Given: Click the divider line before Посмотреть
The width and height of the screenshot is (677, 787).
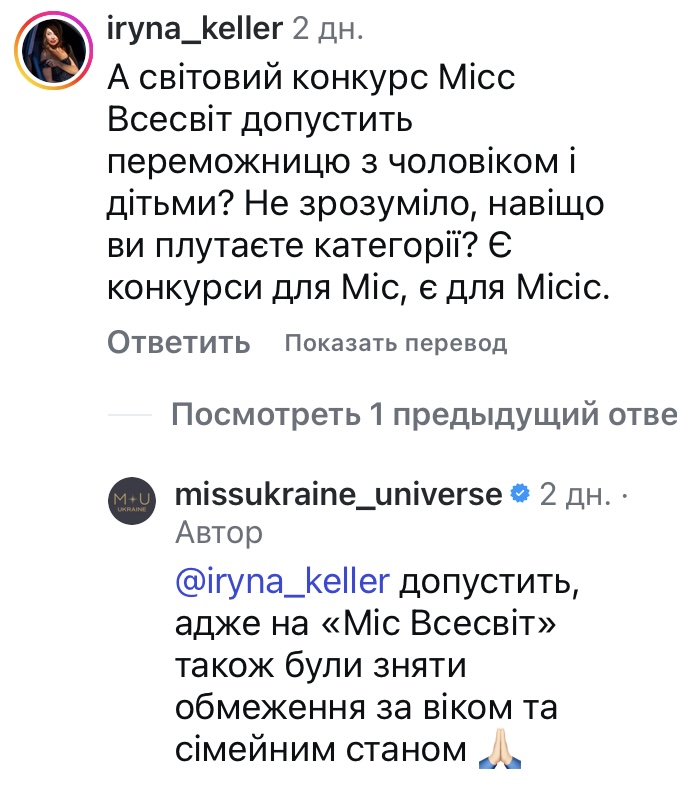Looking at the screenshot, I should pos(130,414).
